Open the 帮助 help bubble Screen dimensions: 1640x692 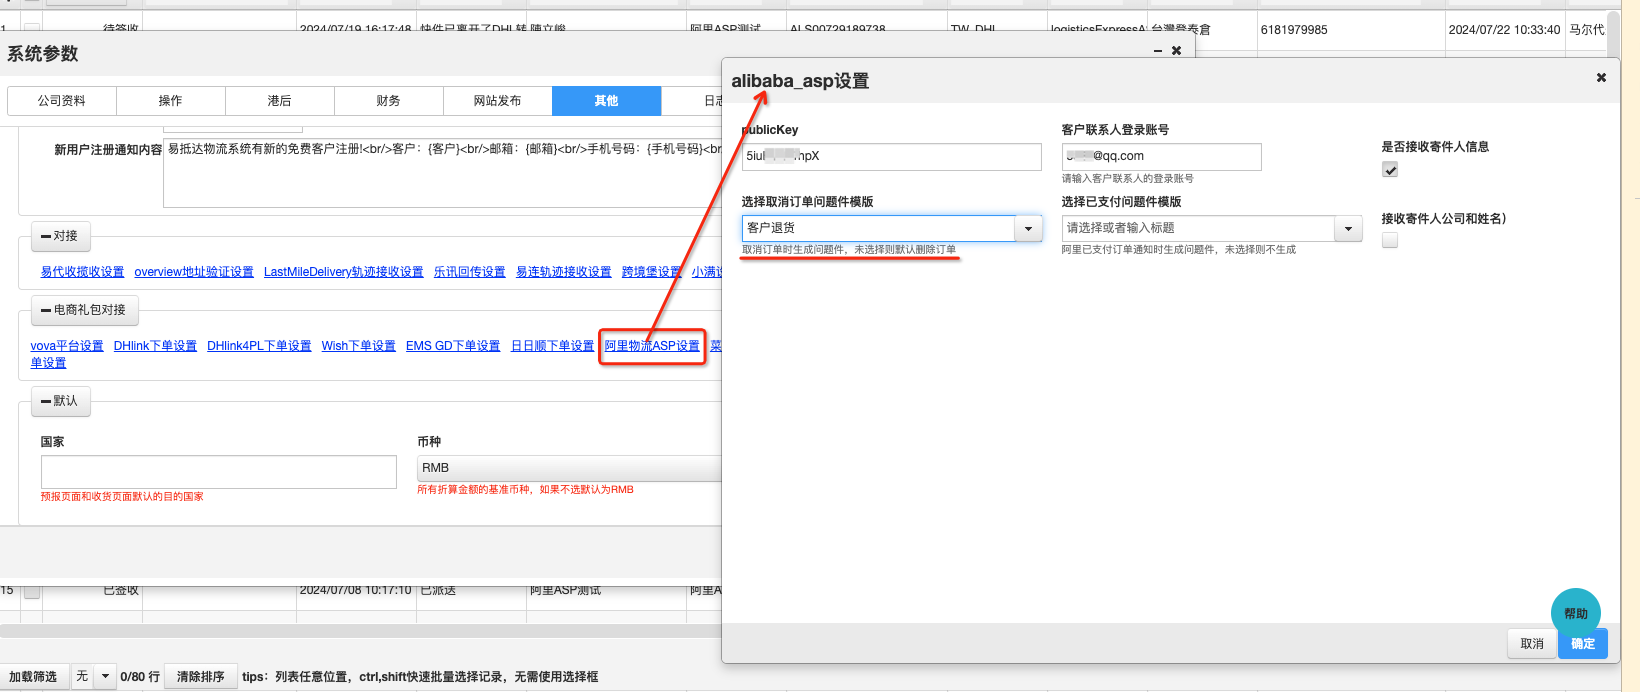(x=1576, y=613)
